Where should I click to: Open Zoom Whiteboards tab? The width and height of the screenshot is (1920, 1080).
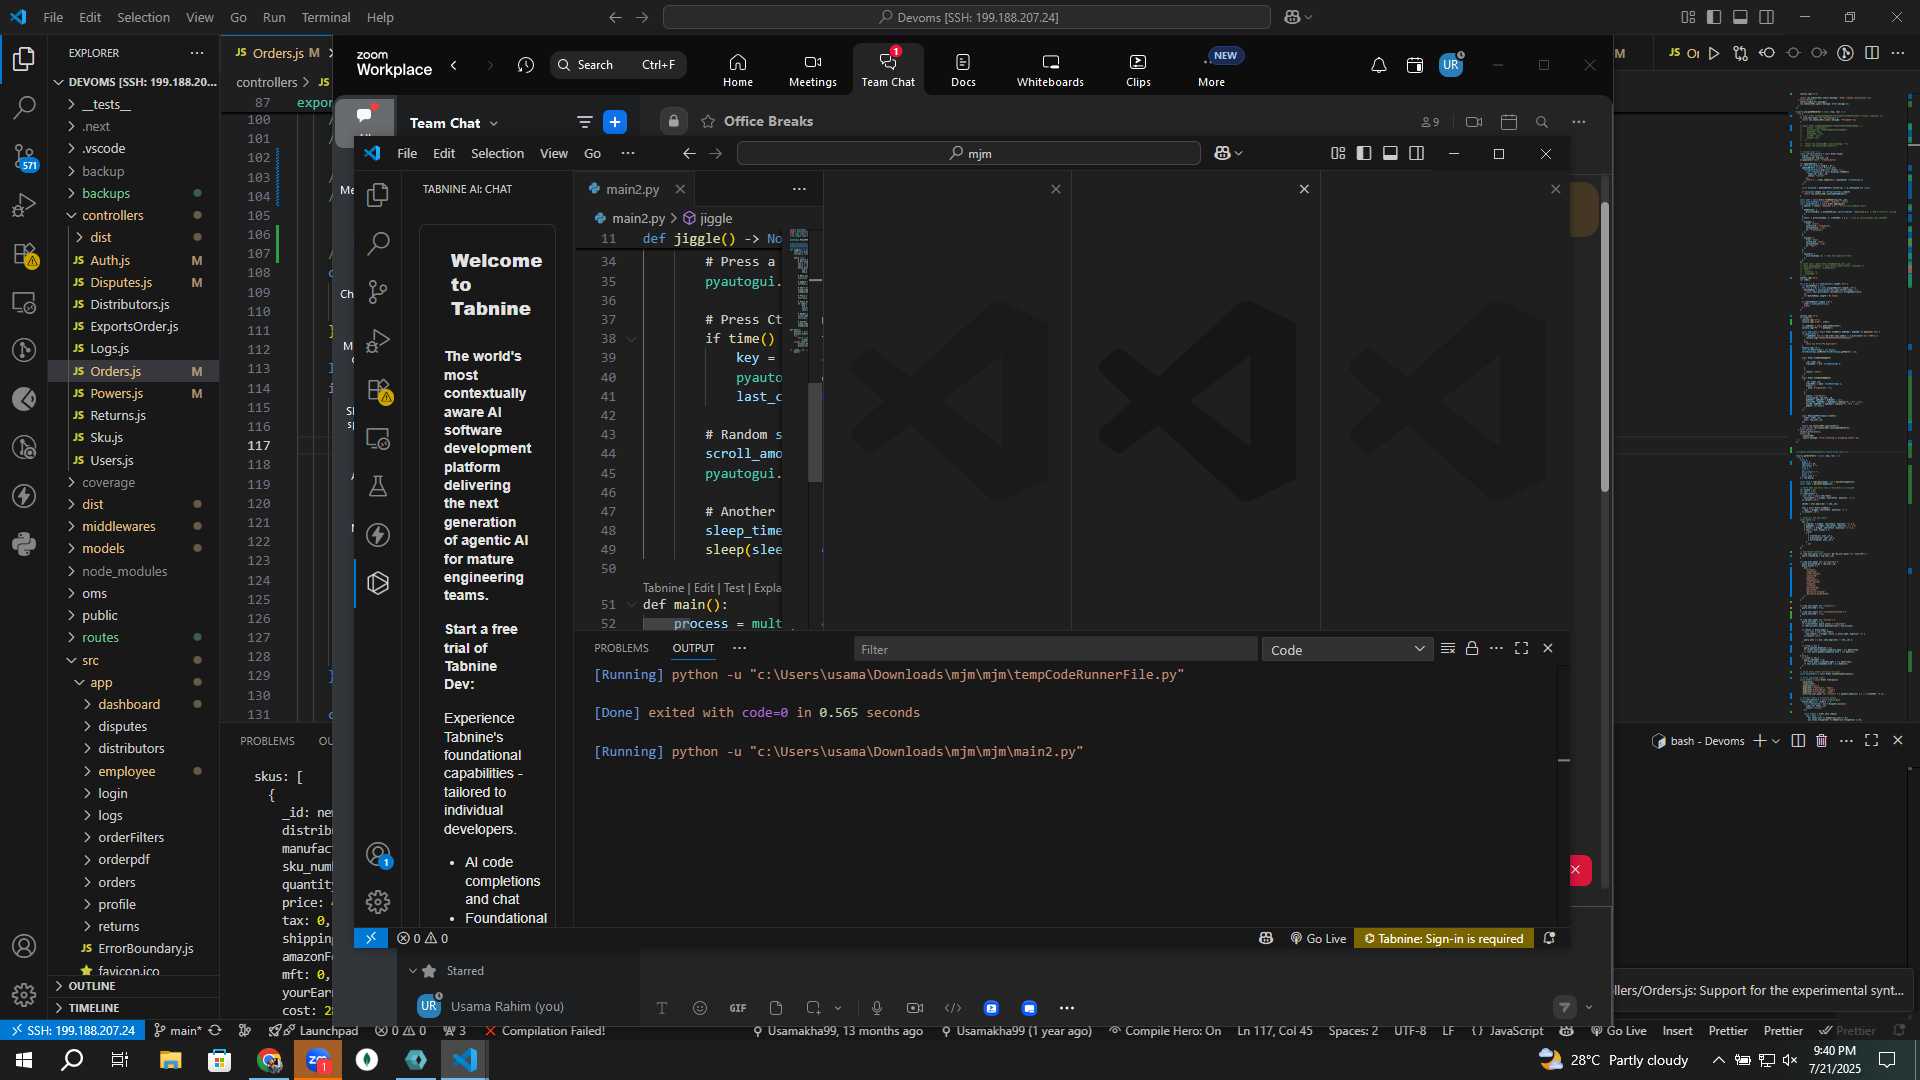point(1050,70)
